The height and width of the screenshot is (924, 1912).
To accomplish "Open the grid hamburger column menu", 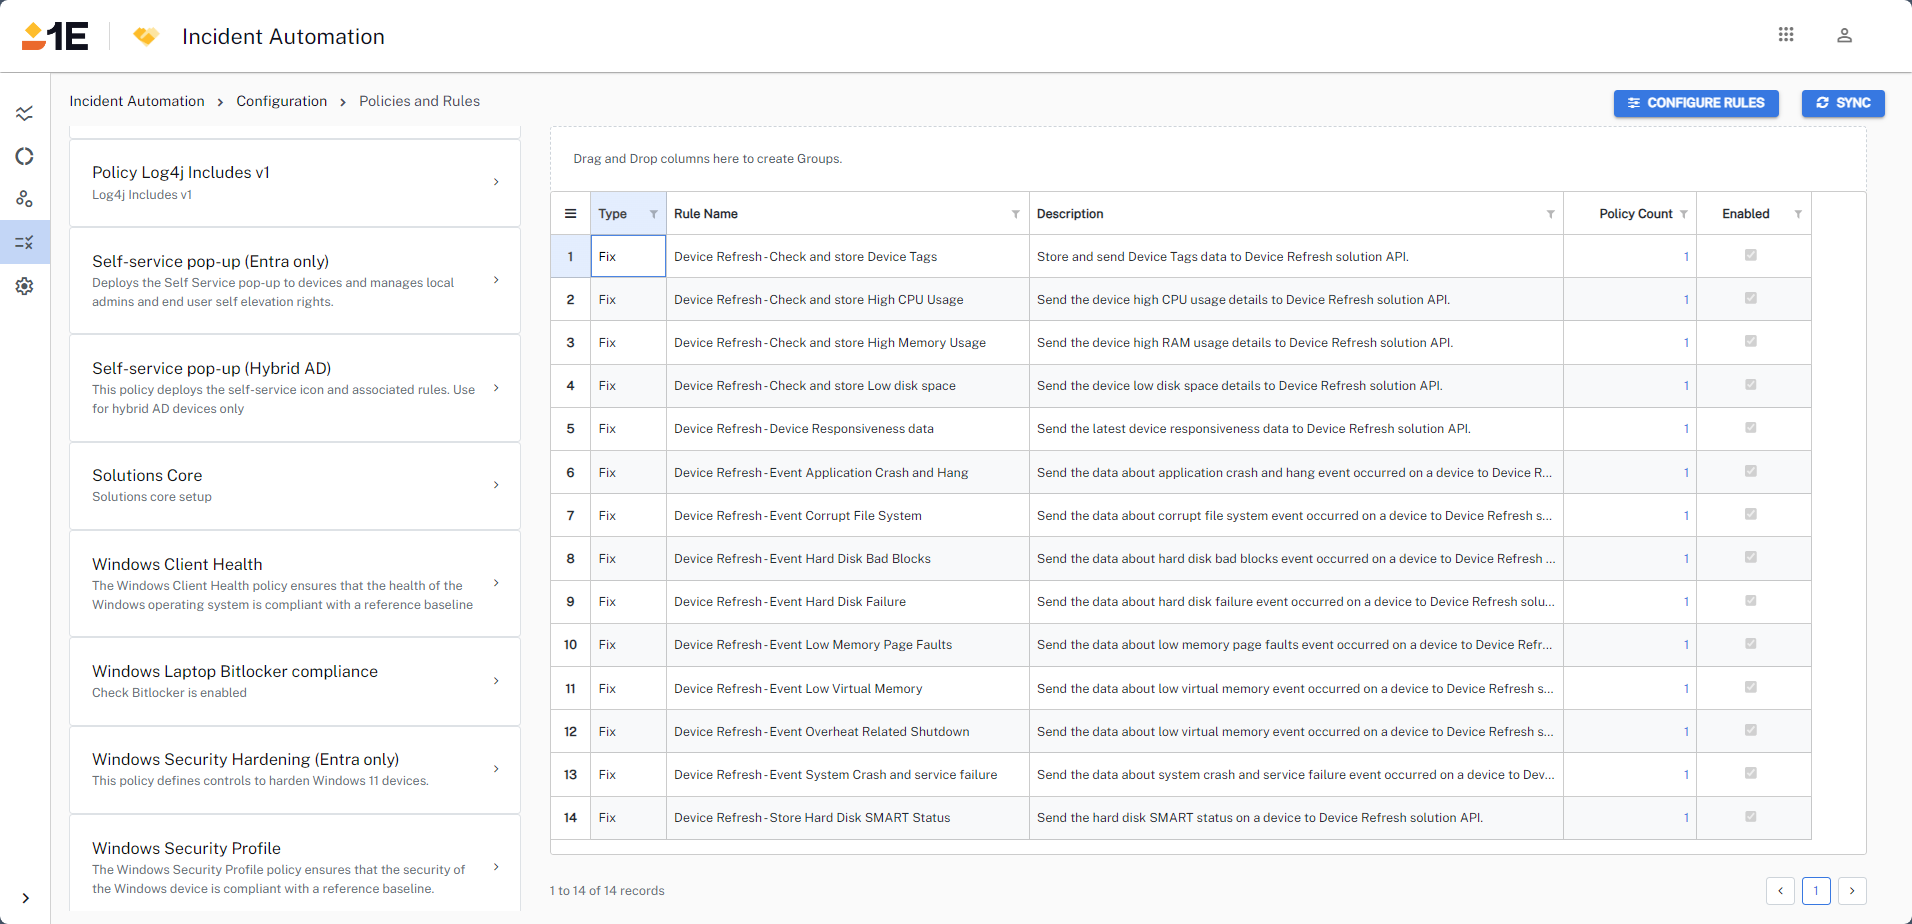I will (x=570, y=214).
